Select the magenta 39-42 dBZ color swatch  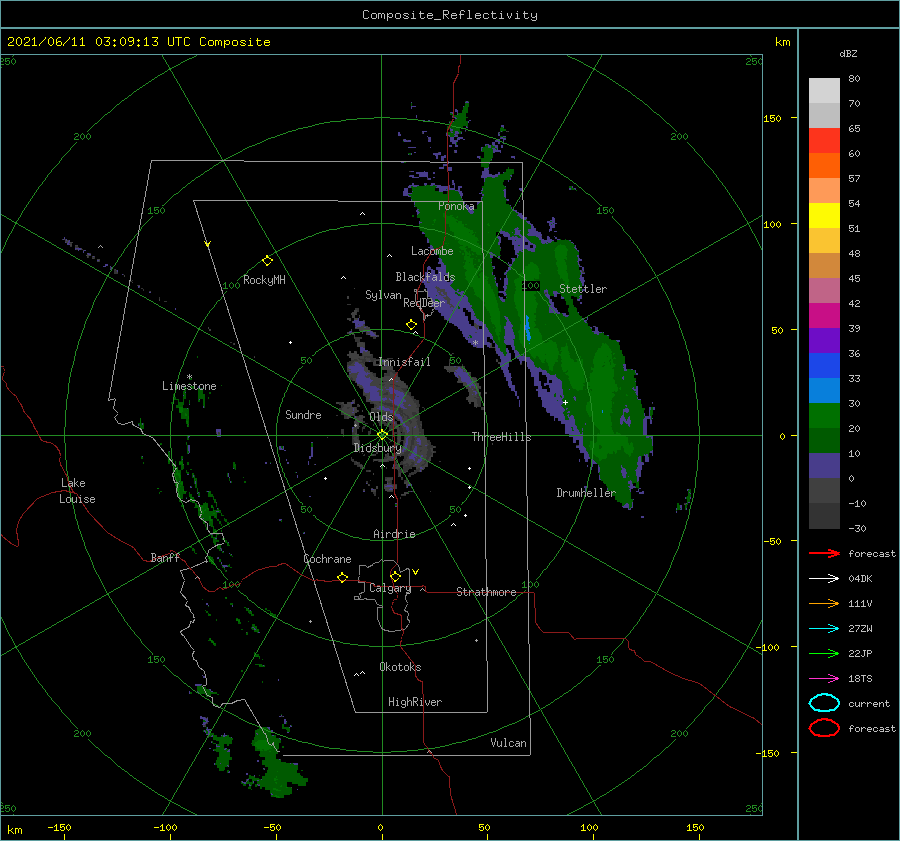coord(824,316)
